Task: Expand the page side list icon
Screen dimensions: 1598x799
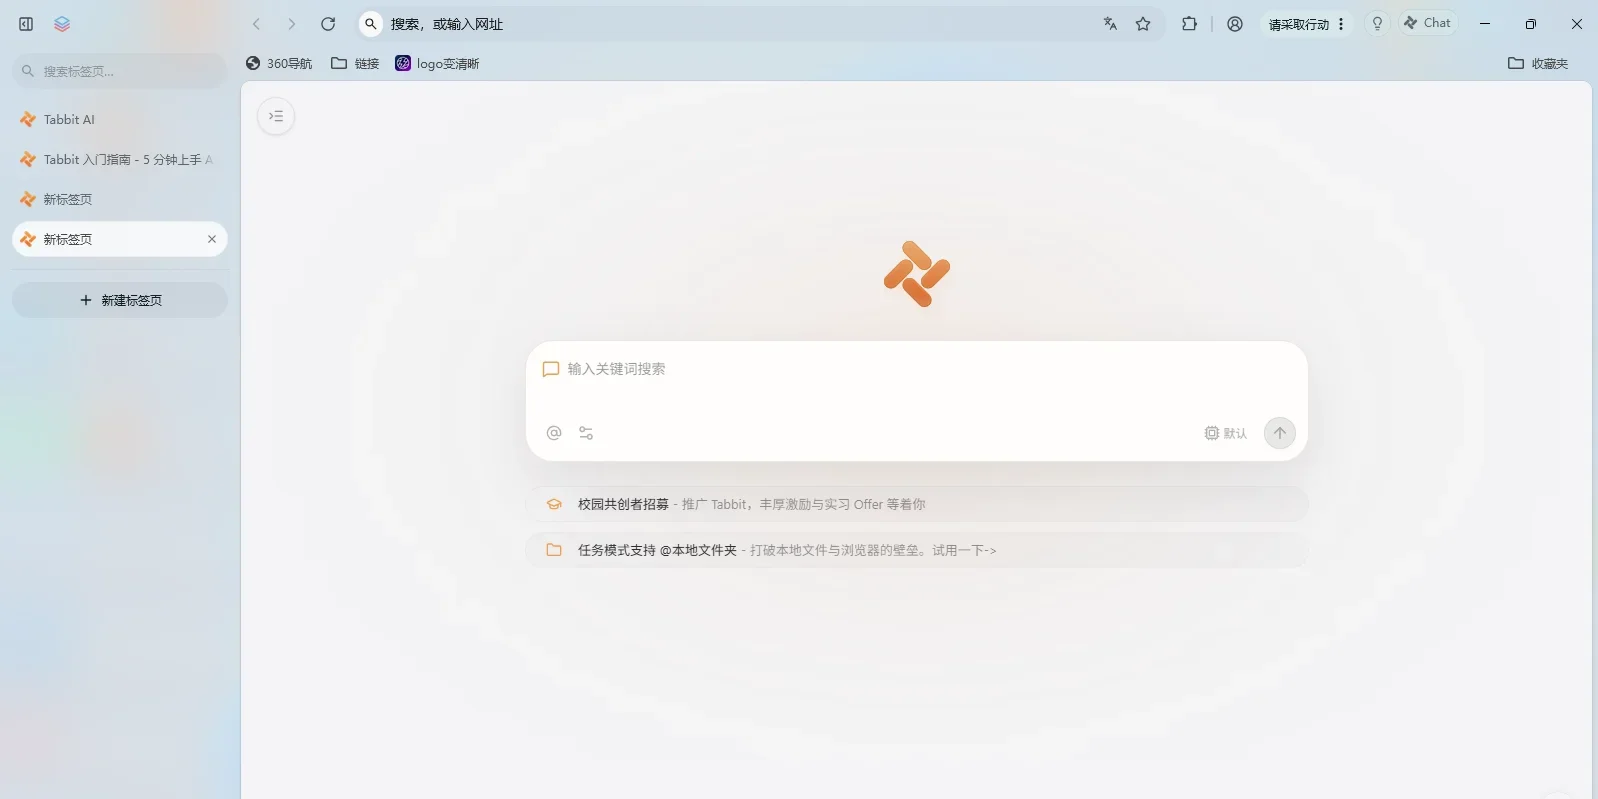Action: (276, 116)
